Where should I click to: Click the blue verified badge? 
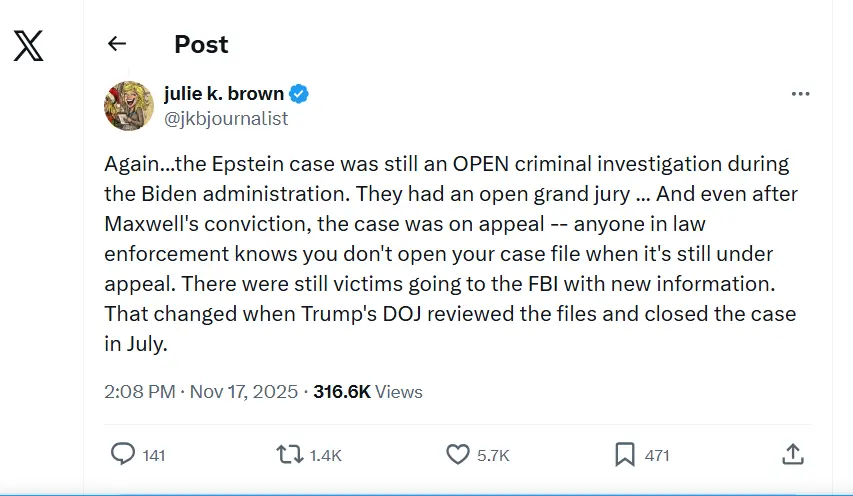[x=299, y=94]
